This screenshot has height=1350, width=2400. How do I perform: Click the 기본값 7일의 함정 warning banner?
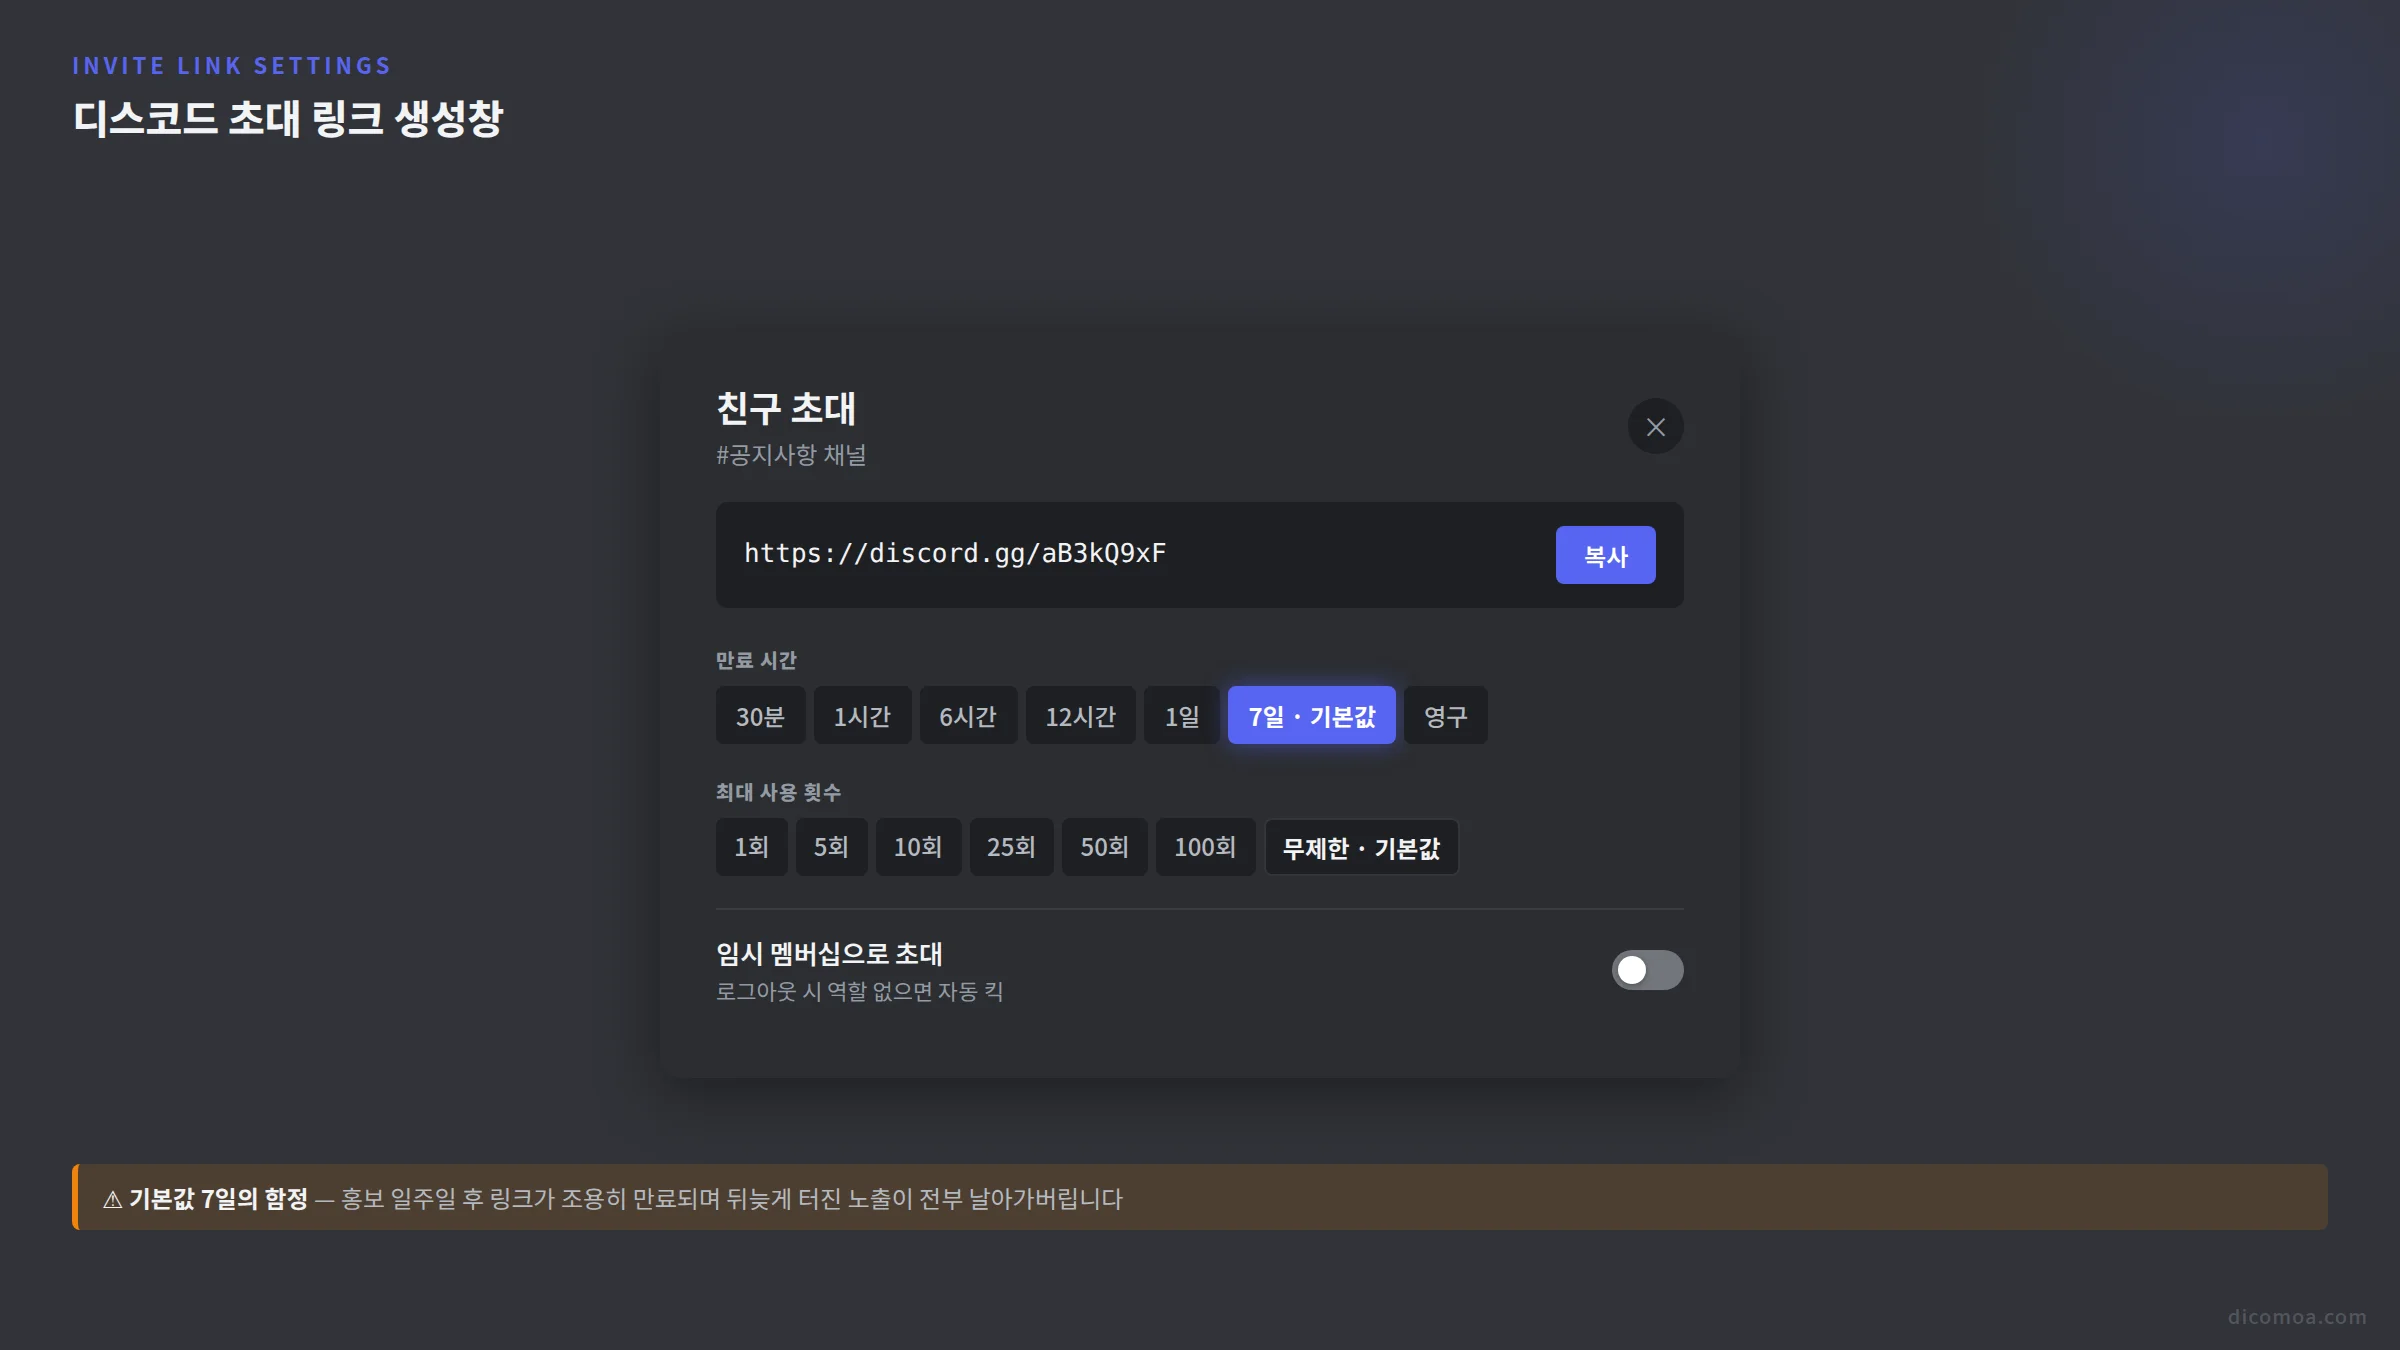pos(1200,1197)
